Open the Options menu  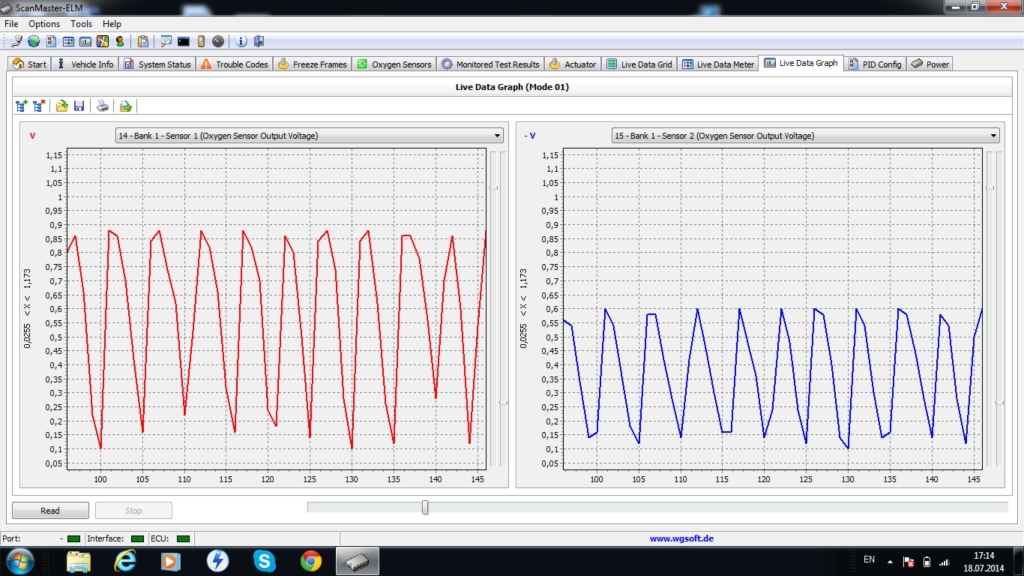pyautogui.click(x=44, y=23)
